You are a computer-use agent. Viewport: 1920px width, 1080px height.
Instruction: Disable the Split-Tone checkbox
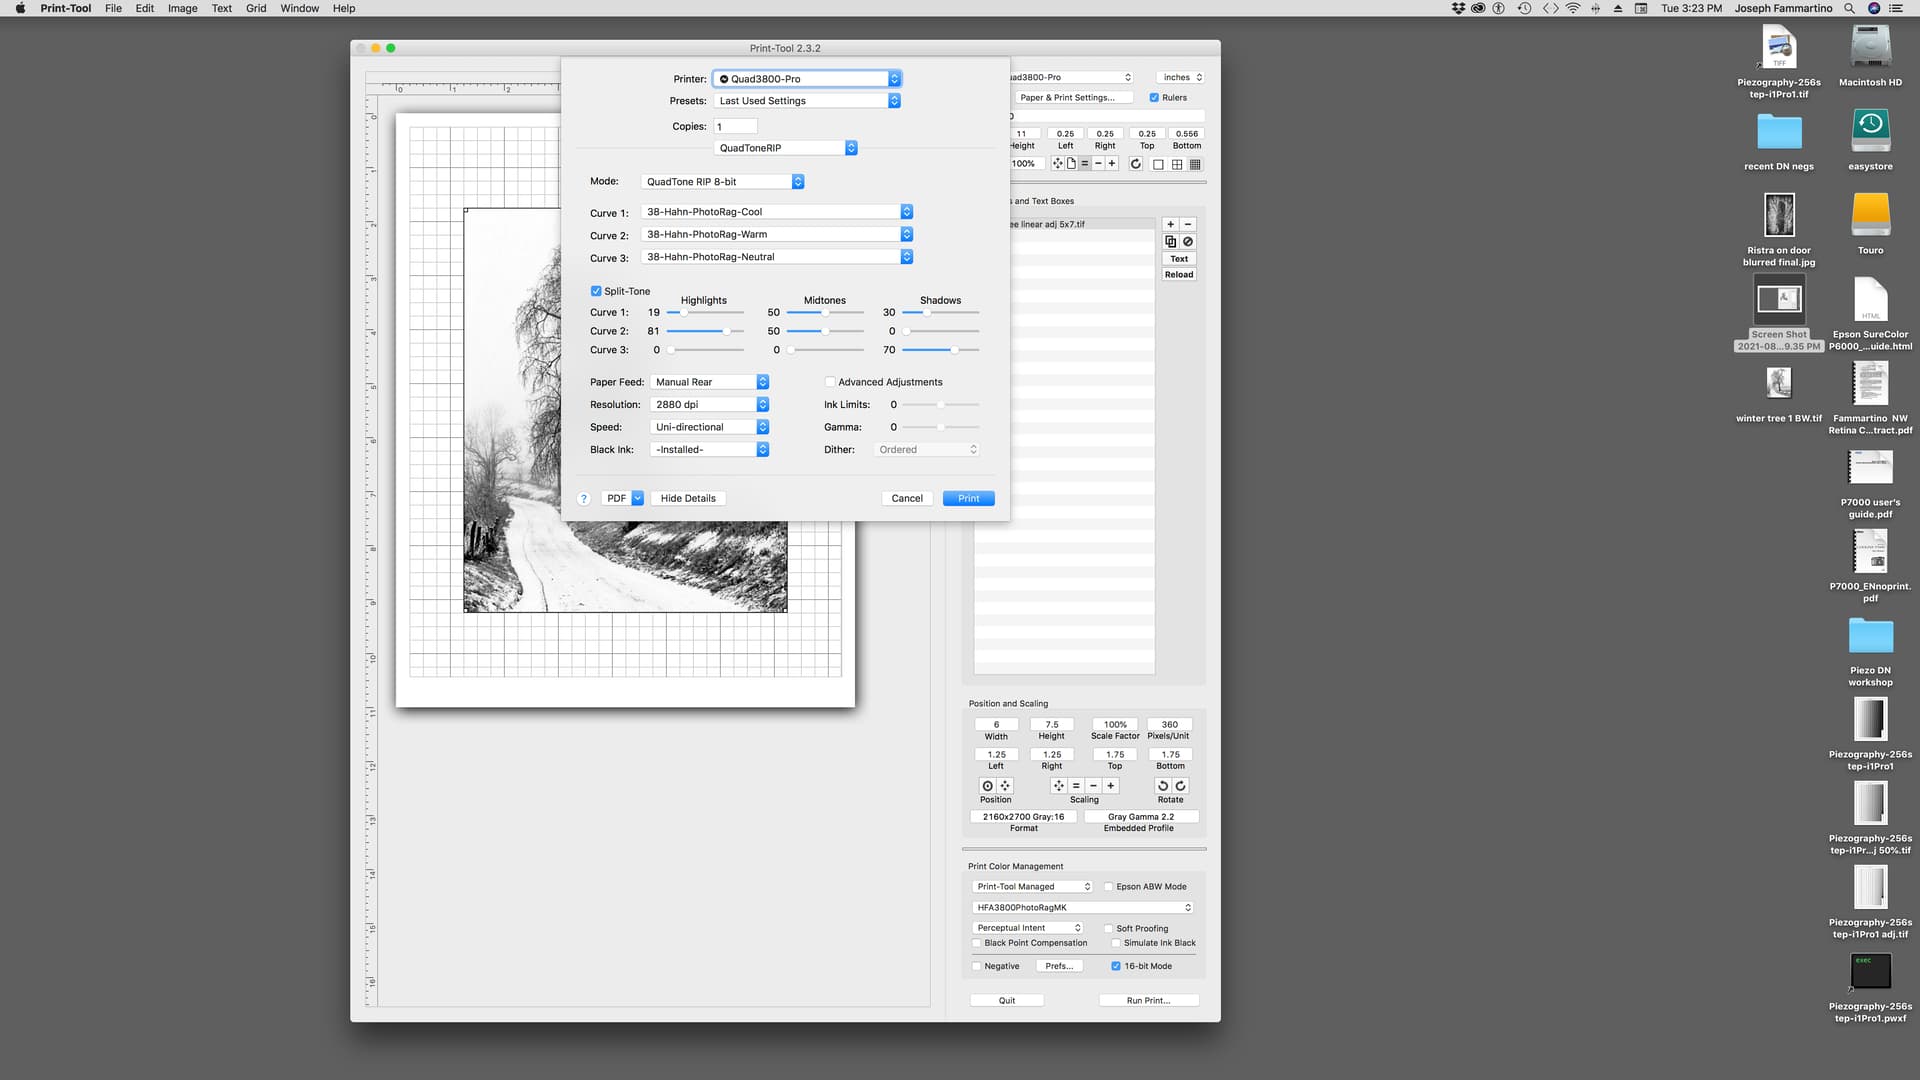click(x=596, y=292)
